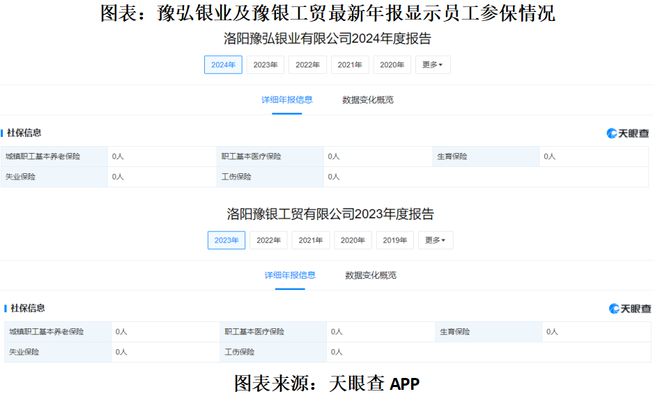Select 2020年 in the 豫弘银业 report year row
The image size is (660, 401).
point(392,65)
